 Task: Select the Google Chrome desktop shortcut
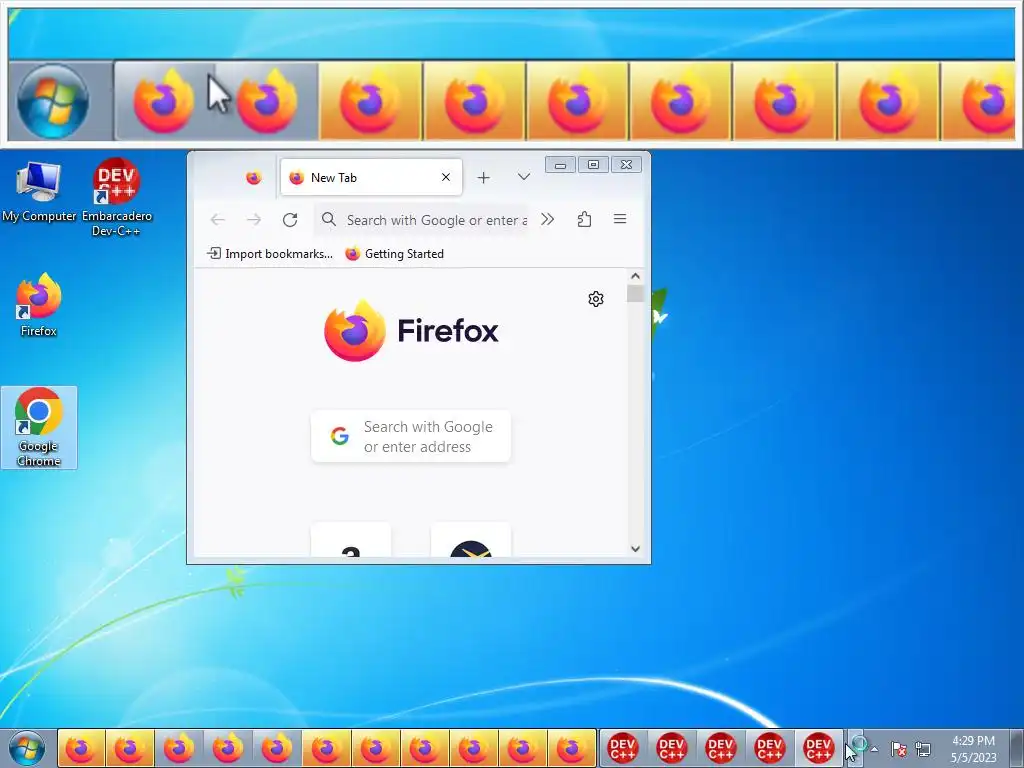tap(39, 428)
